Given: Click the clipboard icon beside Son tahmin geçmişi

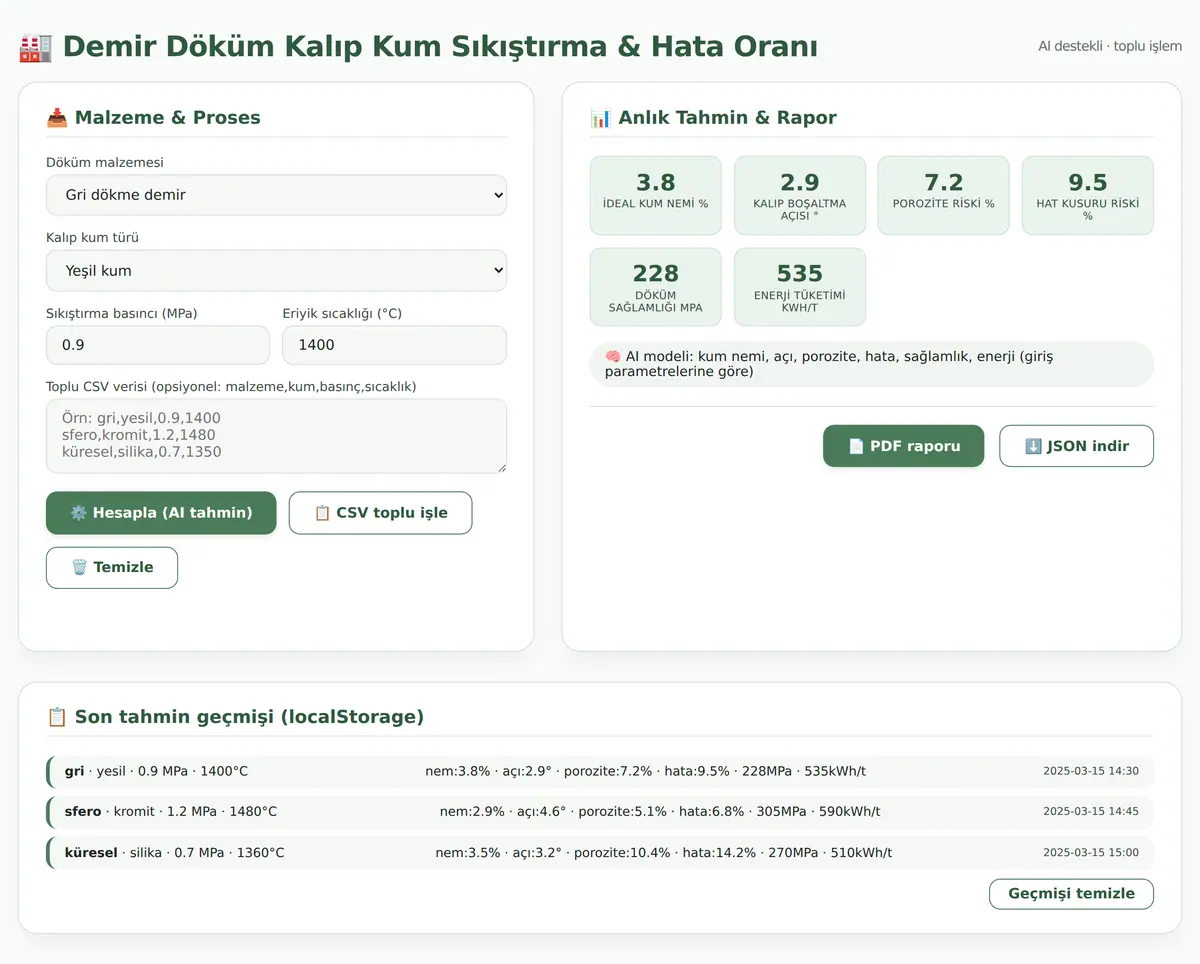Looking at the screenshot, I should pyautogui.click(x=57, y=717).
